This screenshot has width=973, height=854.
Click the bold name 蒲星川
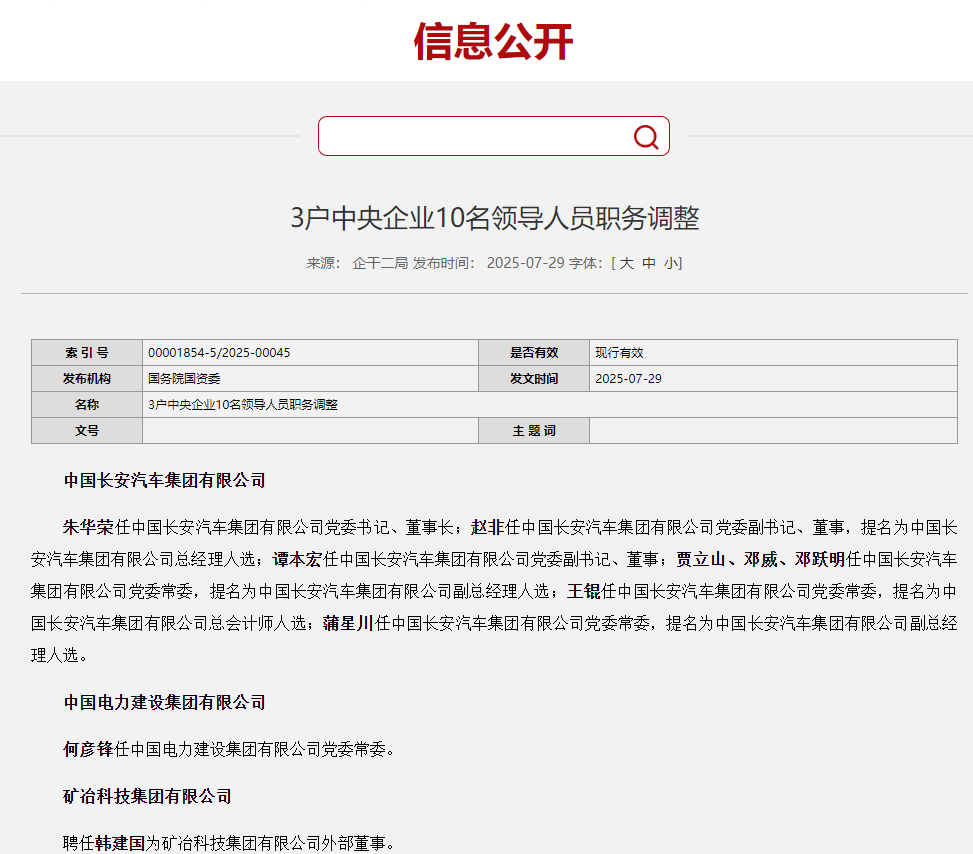(348, 623)
